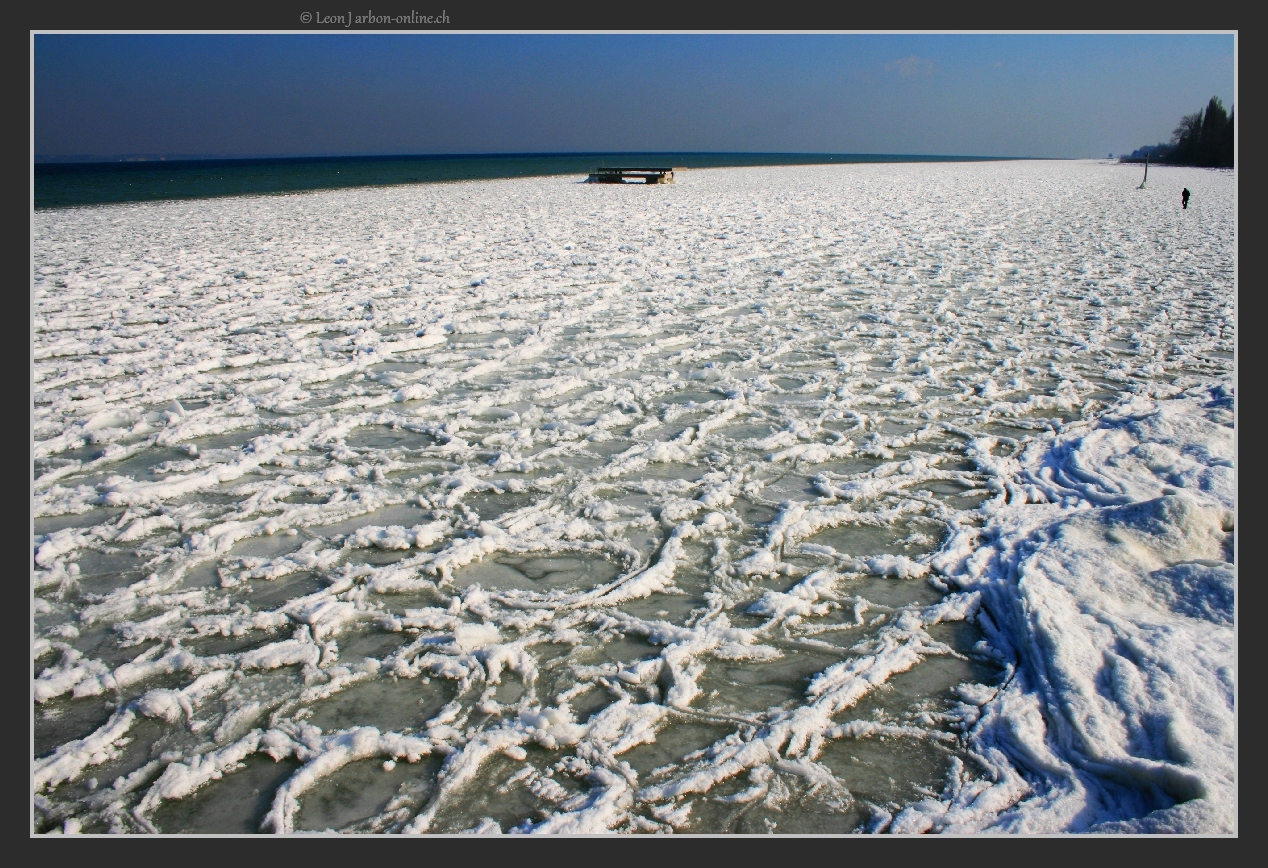Click the dark trees on the shoreline
1268x868 pixels.
(1205, 137)
